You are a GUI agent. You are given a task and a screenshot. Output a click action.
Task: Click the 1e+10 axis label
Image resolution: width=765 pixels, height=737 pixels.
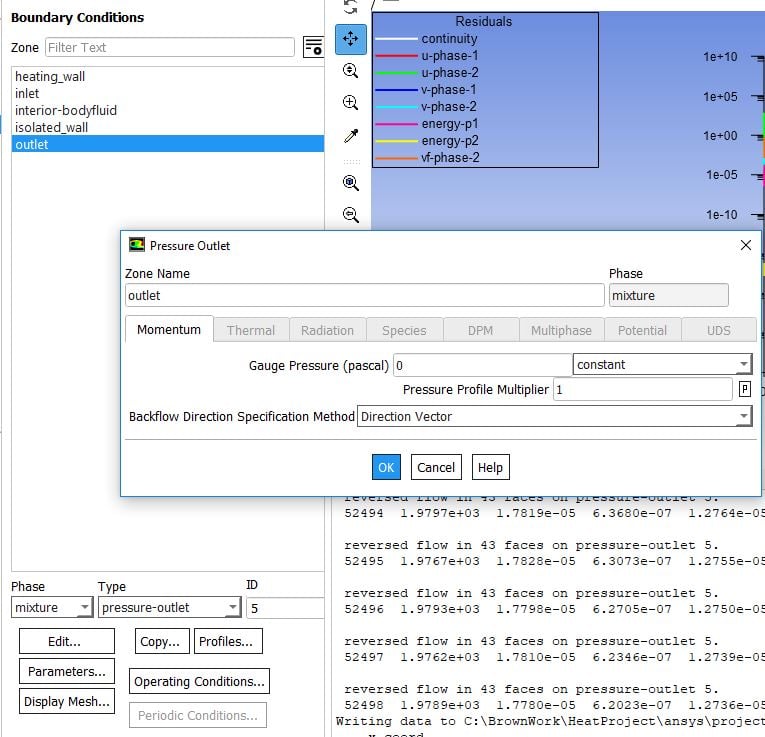pyautogui.click(x=720, y=57)
